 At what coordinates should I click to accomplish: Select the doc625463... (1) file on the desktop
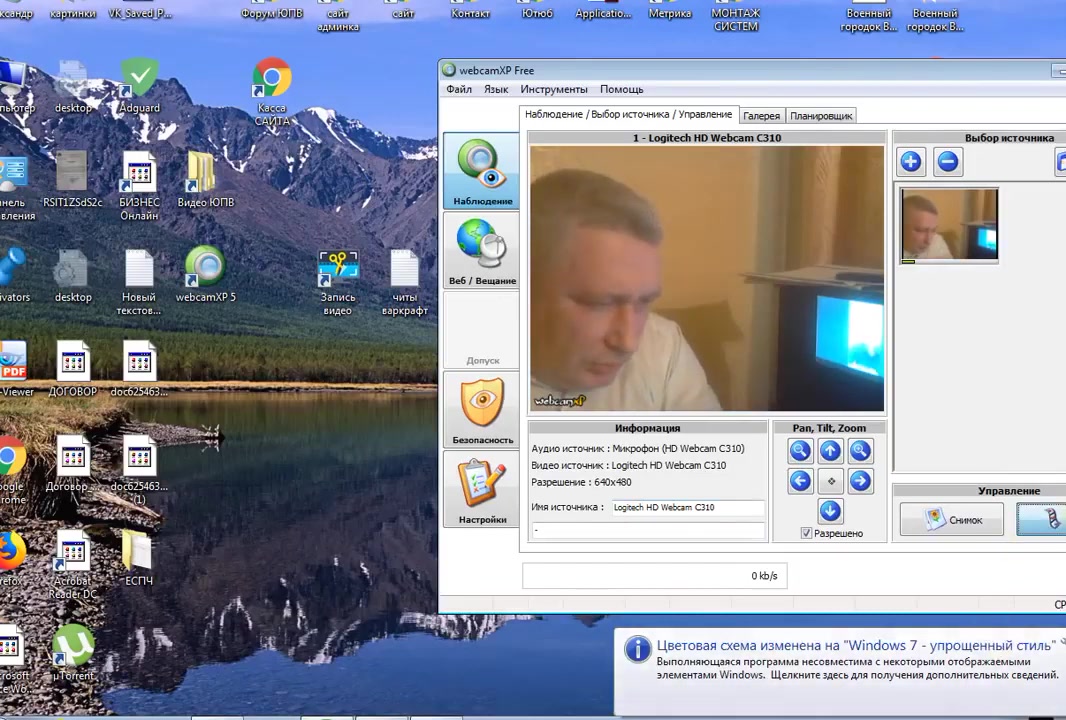[139, 470]
